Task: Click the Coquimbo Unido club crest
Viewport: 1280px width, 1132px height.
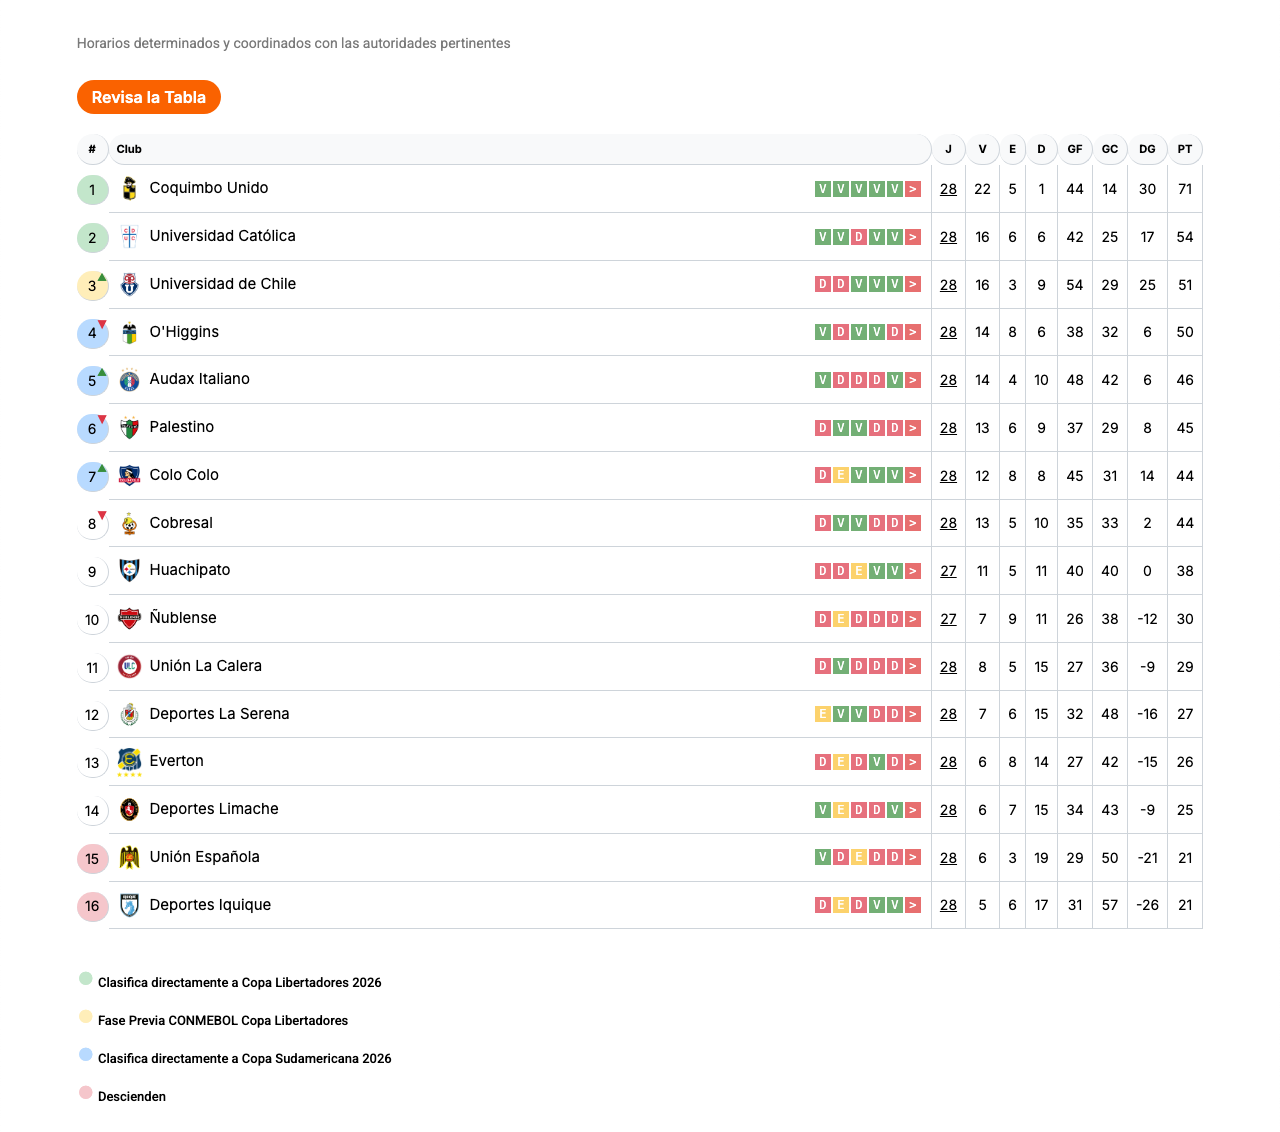Action: 129,189
